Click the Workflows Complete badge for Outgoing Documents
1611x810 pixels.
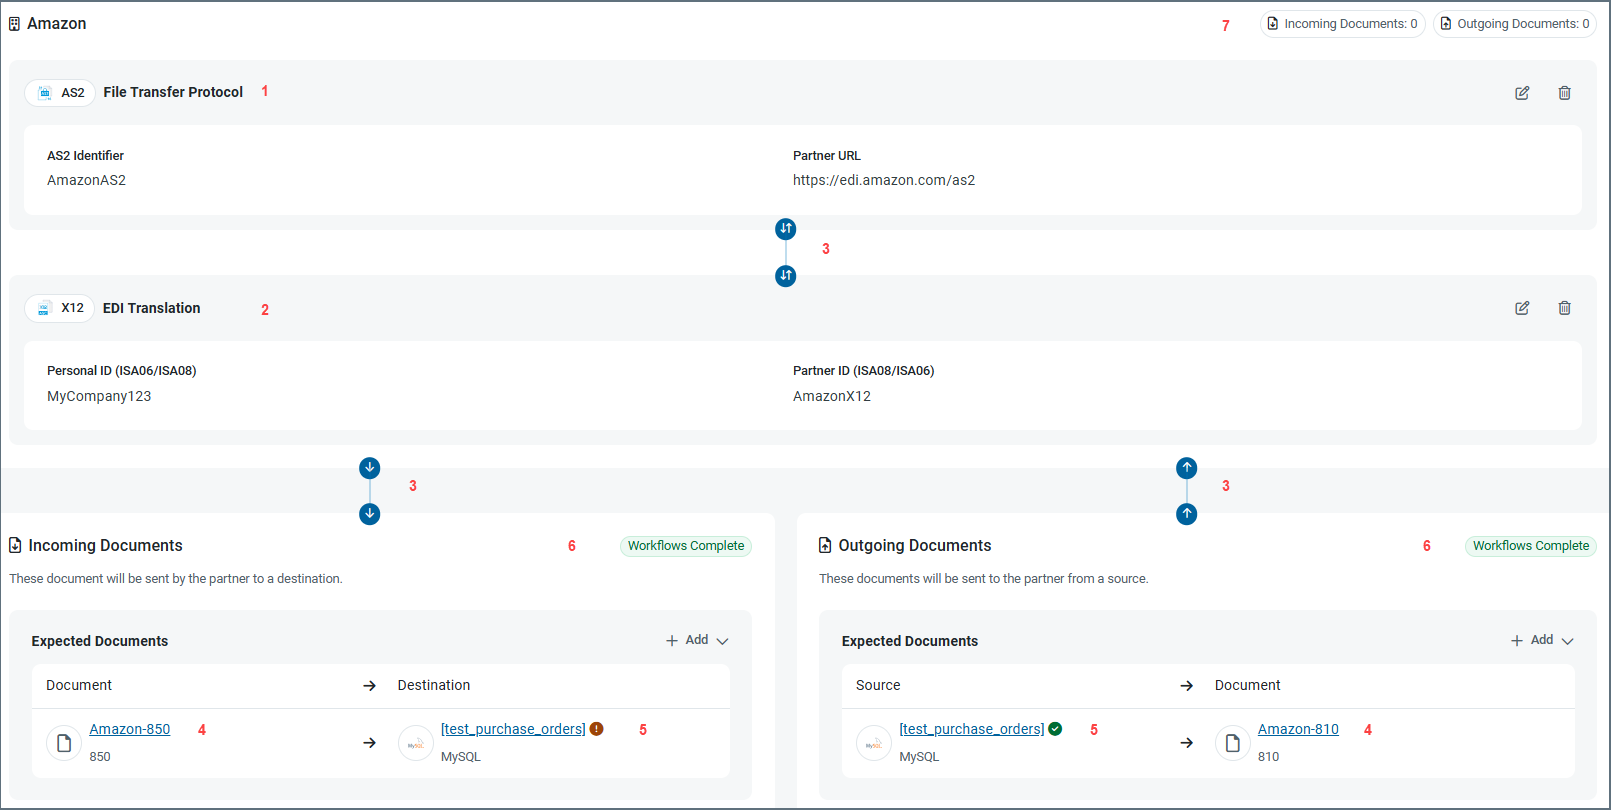coord(1530,546)
